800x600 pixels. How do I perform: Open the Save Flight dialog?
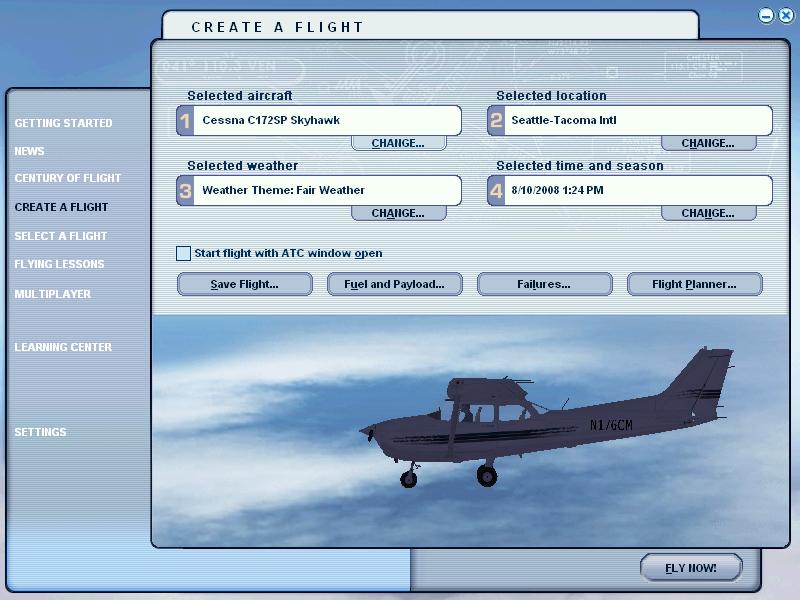click(x=245, y=284)
